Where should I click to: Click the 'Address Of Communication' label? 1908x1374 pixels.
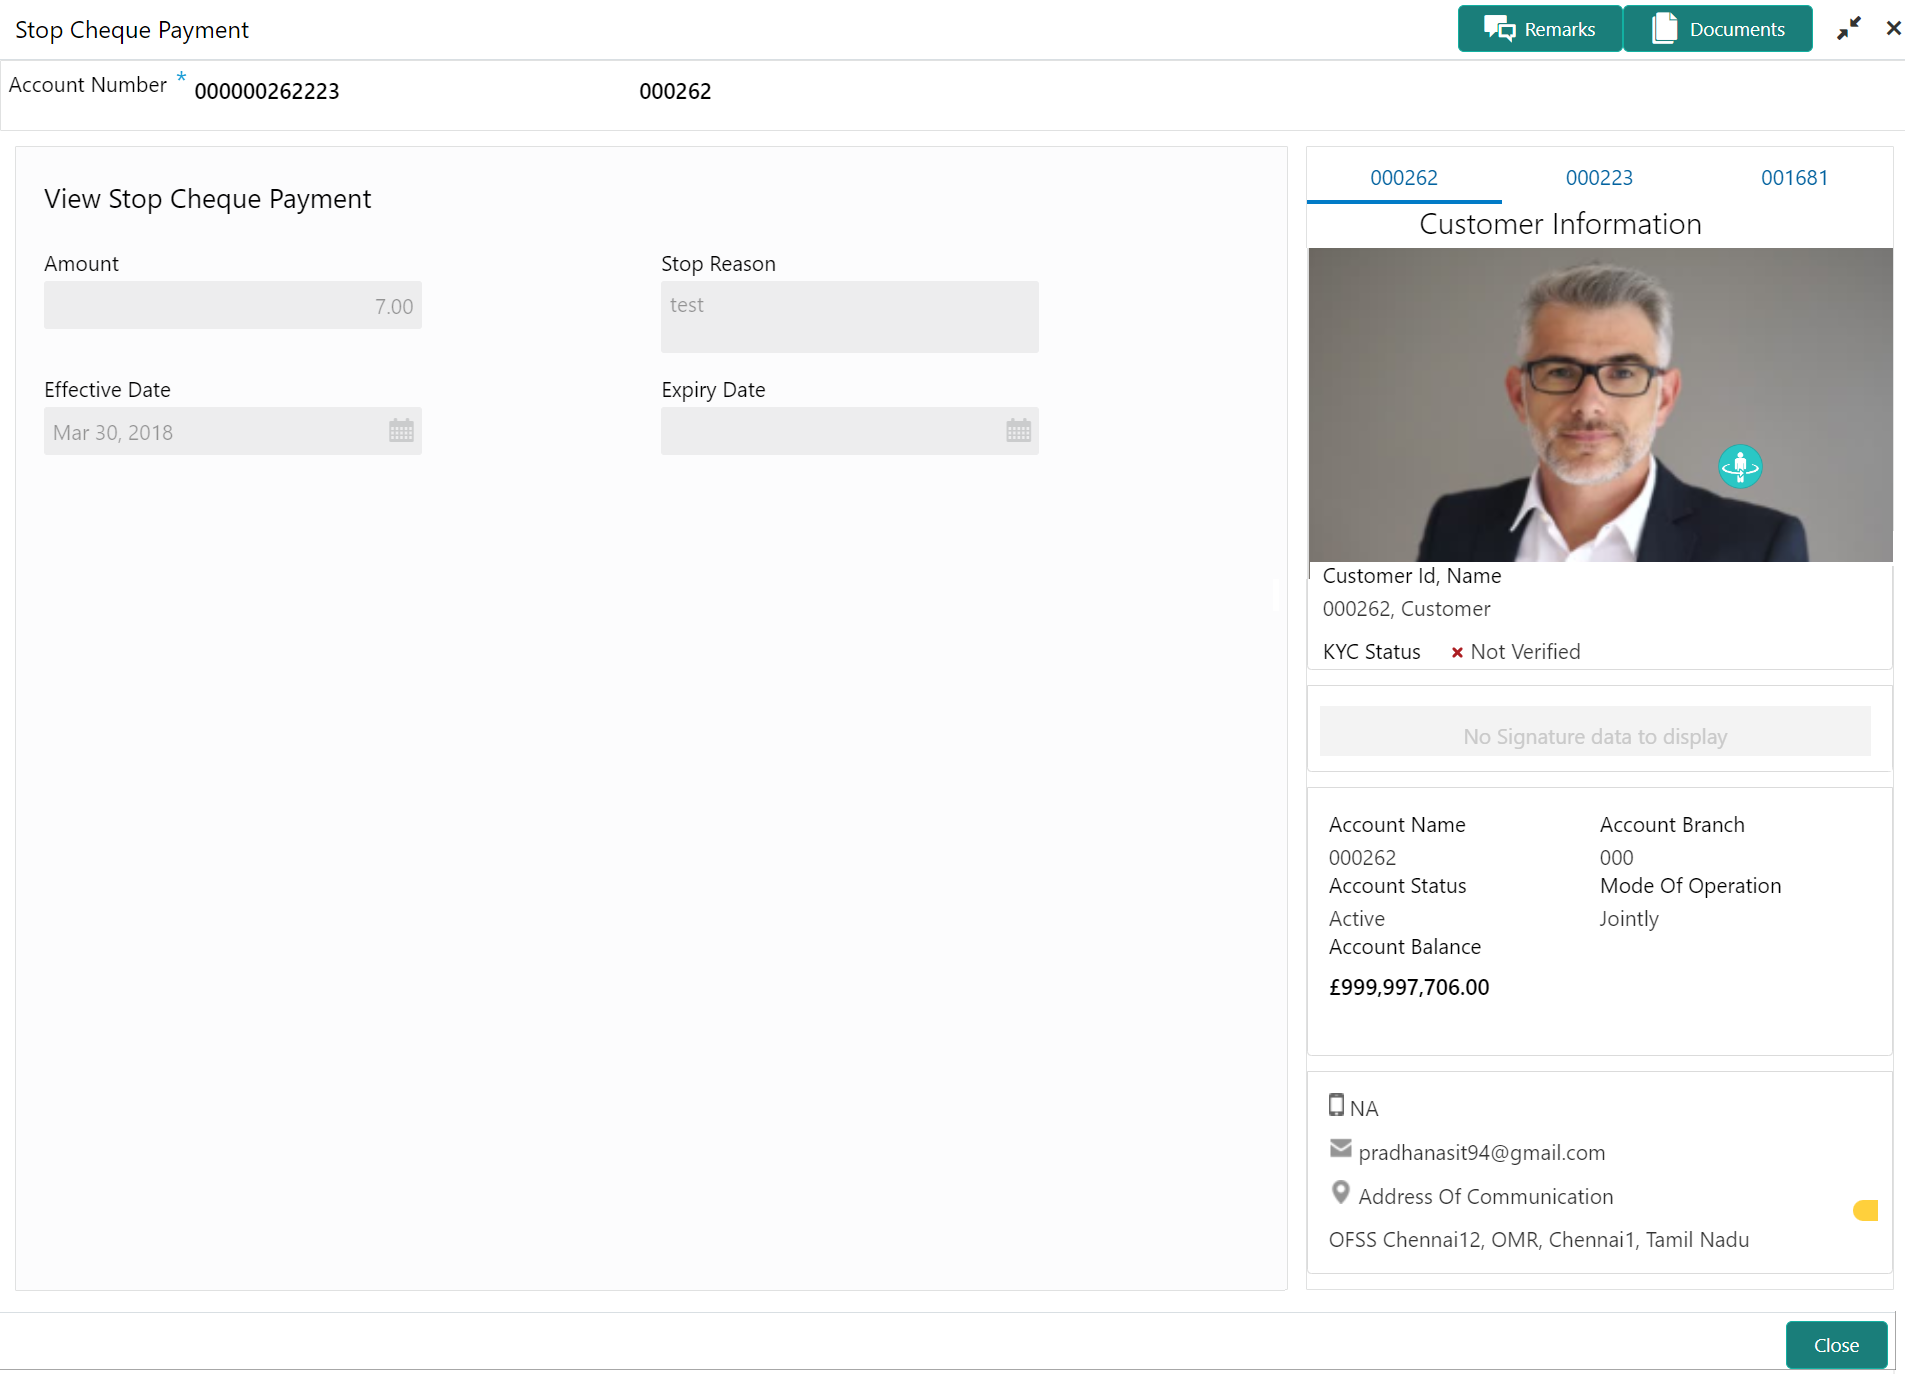coord(1486,1197)
